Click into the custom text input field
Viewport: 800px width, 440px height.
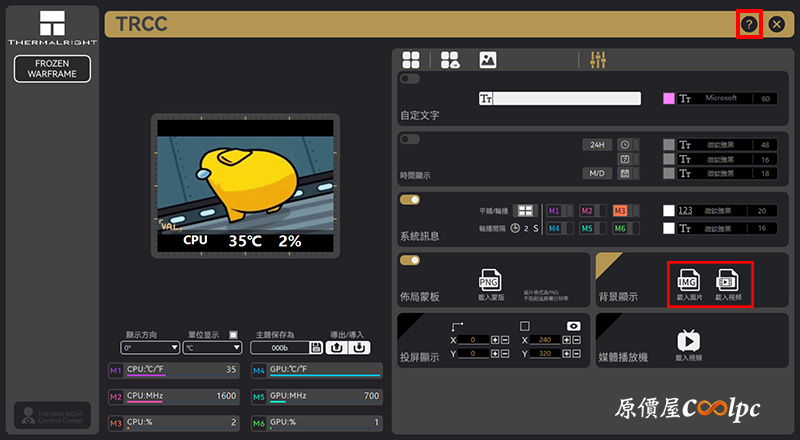click(x=560, y=99)
